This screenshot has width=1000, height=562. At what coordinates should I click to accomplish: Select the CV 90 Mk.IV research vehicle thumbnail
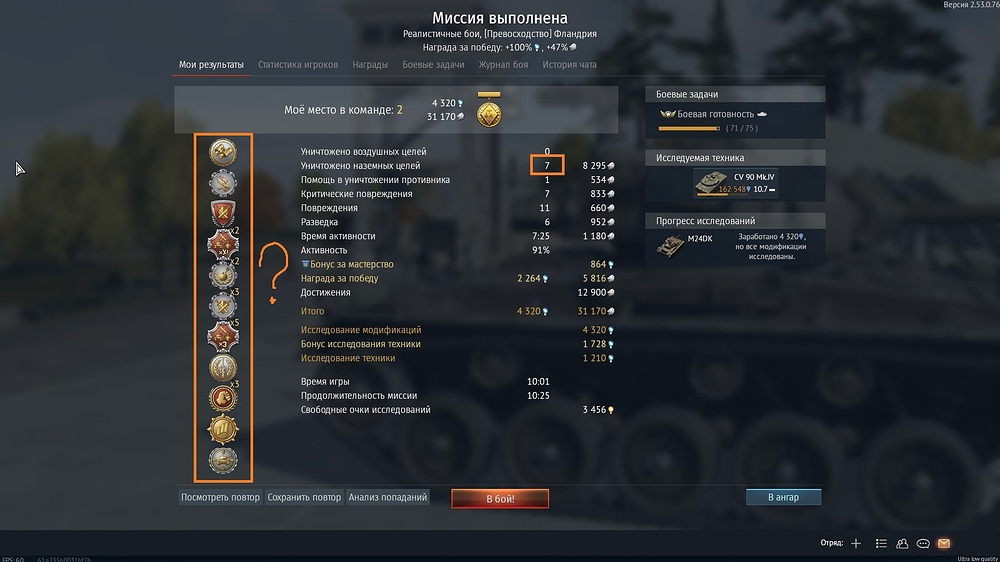(710, 182)
